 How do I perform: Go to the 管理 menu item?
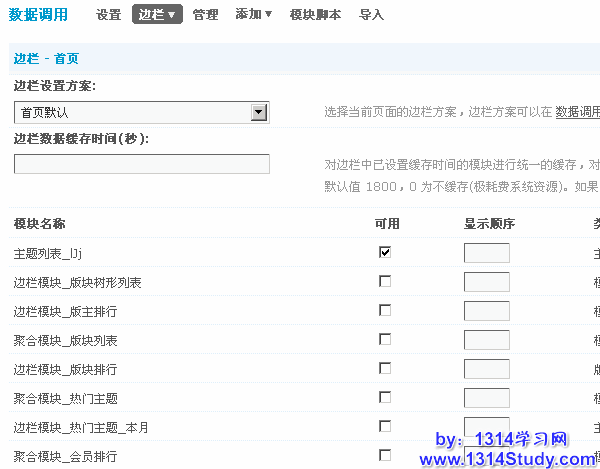pos(205,15)
